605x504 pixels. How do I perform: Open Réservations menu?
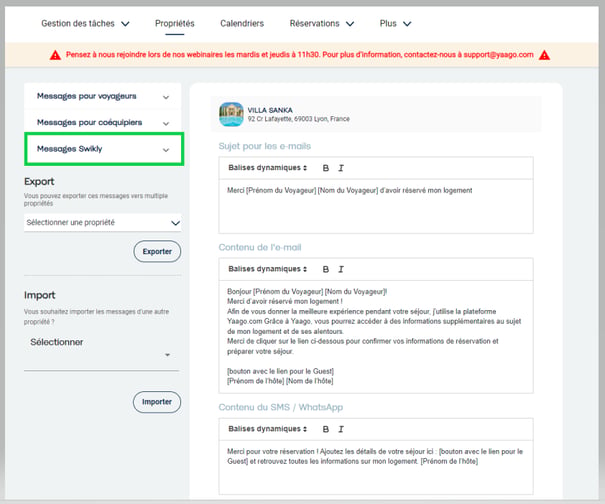[322, 24]
